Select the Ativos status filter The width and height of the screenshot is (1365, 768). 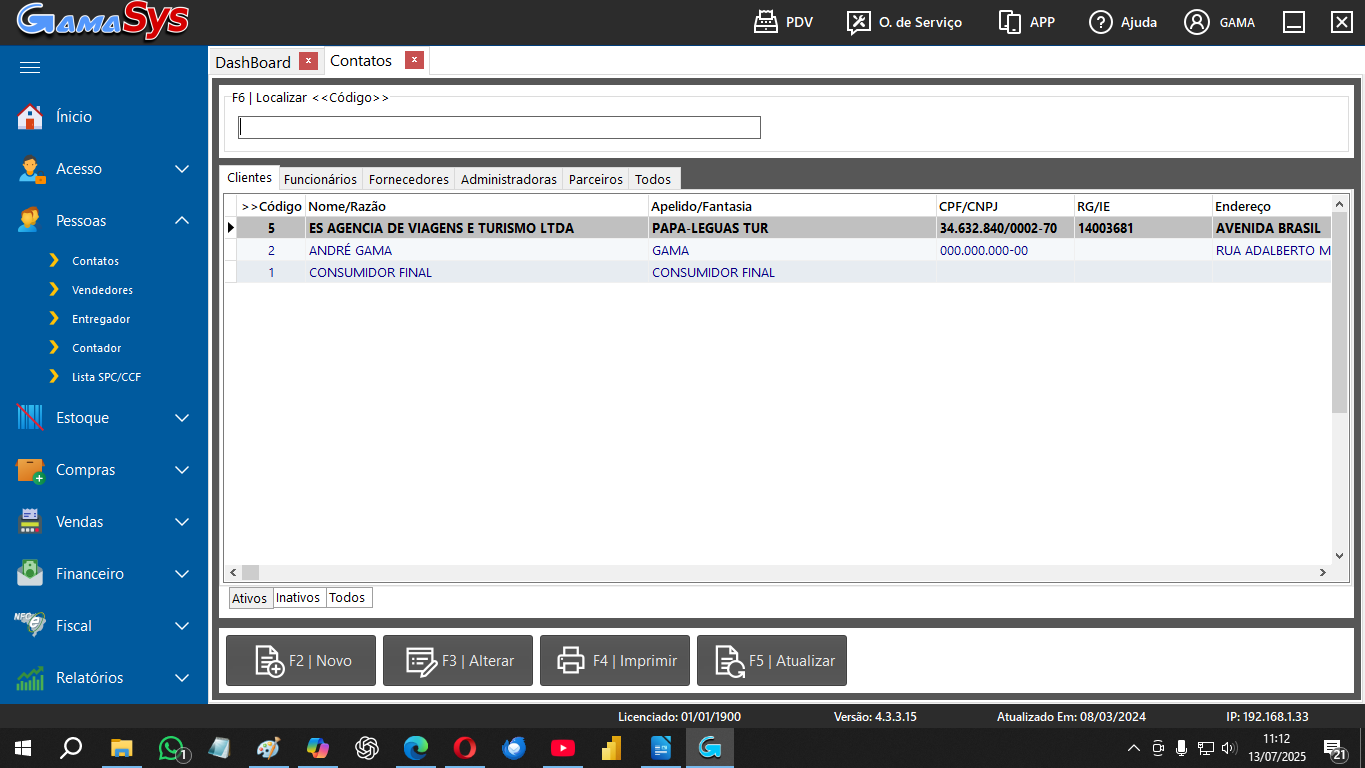(250, 598)
